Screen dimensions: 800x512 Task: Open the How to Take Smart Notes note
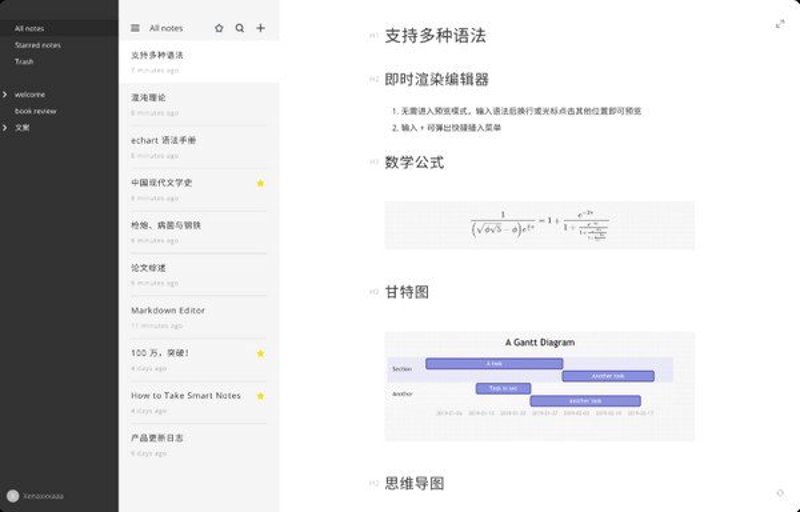[199, 402]
